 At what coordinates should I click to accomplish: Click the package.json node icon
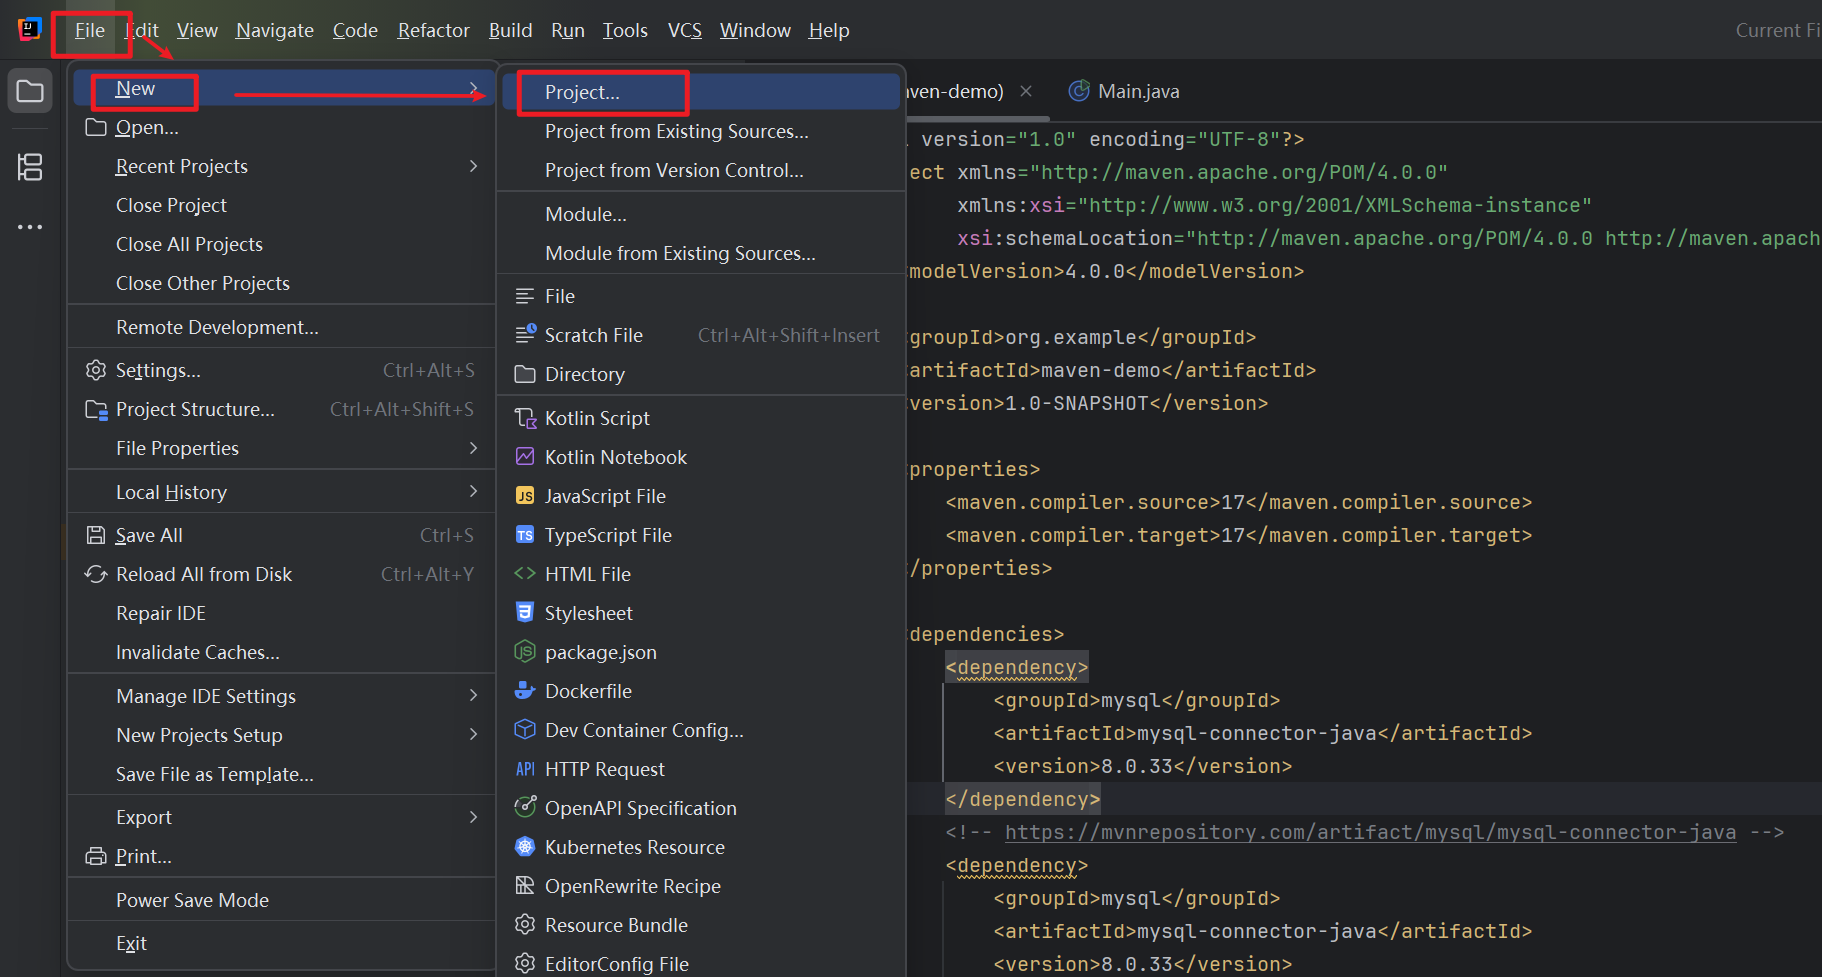[x=525, y=652]
